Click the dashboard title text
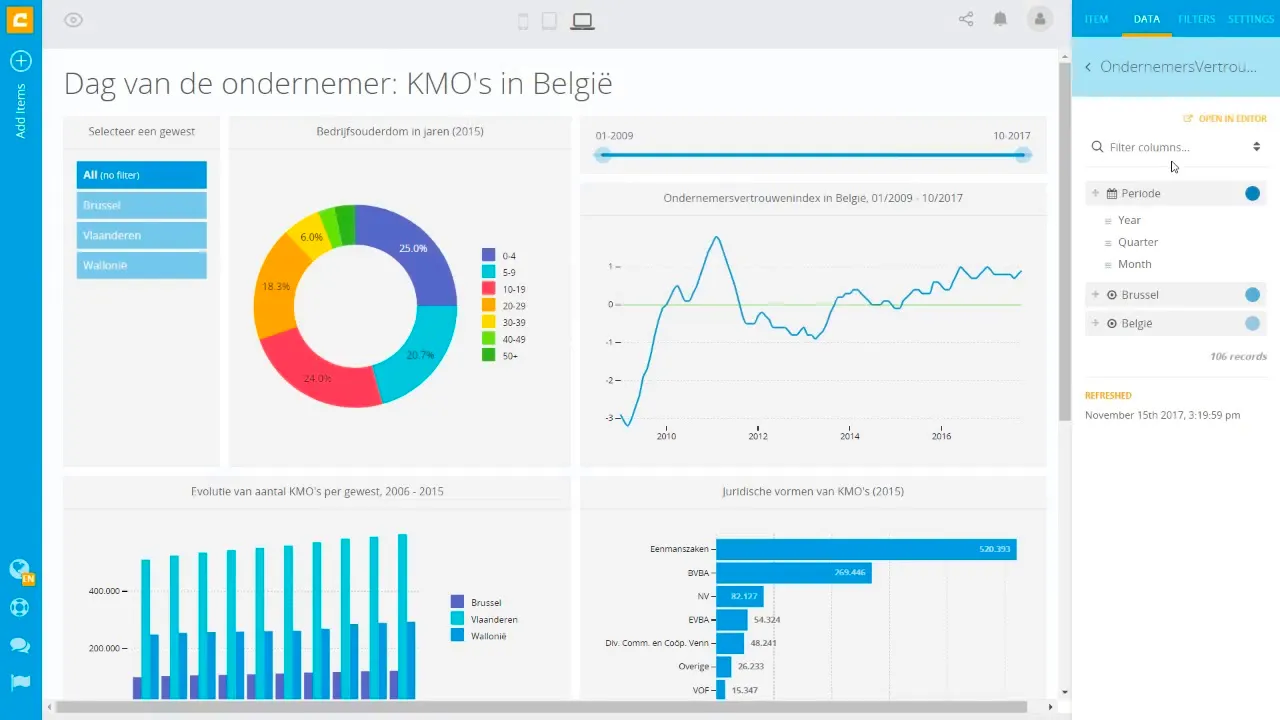1280x720 pixels. 338,83
